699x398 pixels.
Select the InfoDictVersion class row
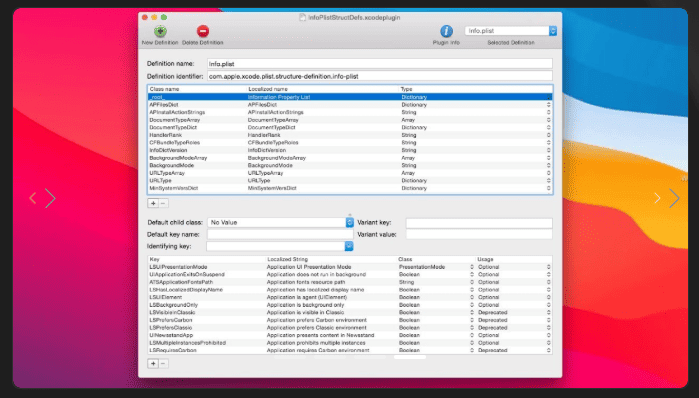point(350,150)
